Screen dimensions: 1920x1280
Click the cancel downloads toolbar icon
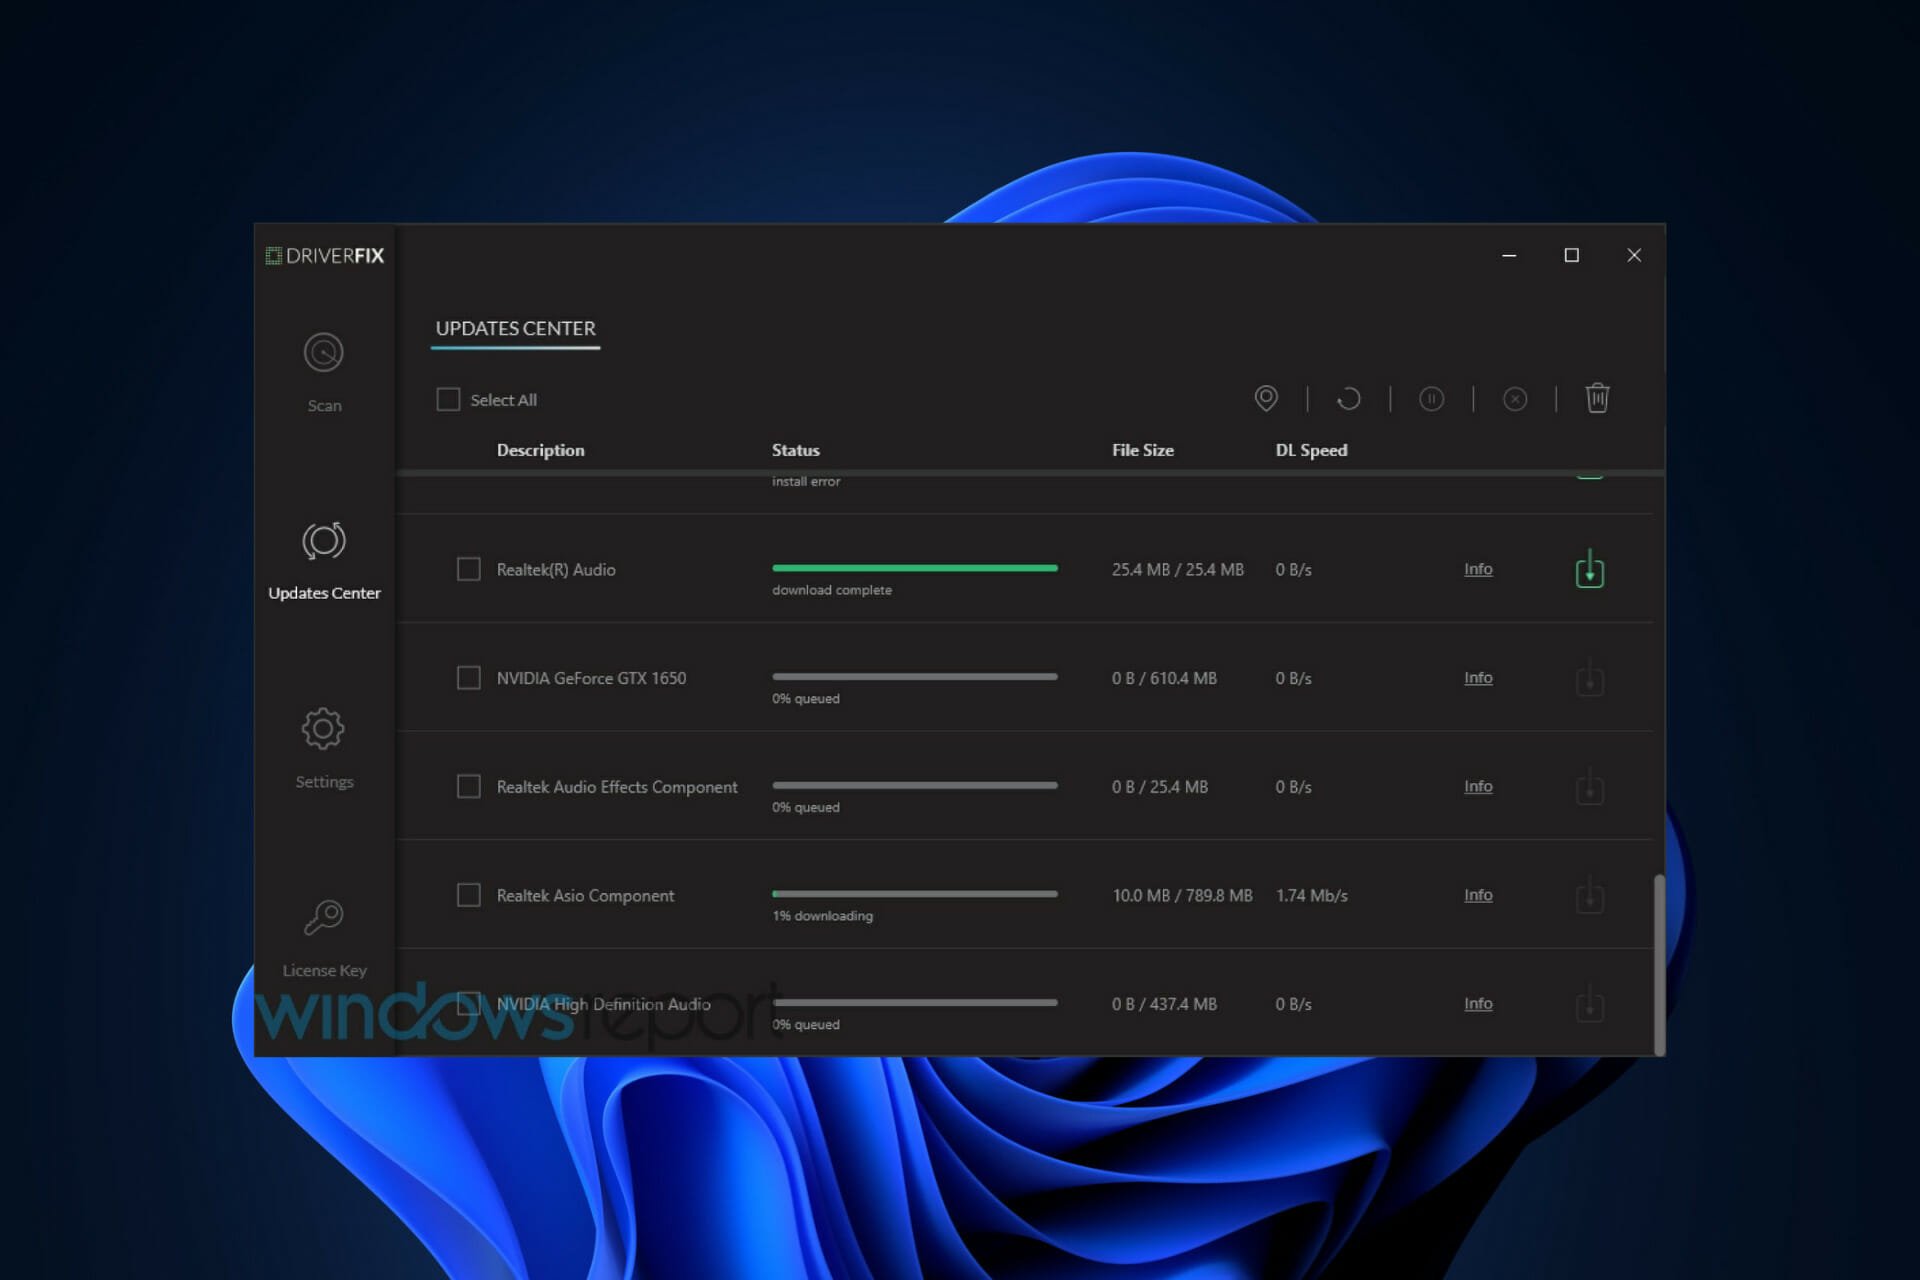(1515, 399)
